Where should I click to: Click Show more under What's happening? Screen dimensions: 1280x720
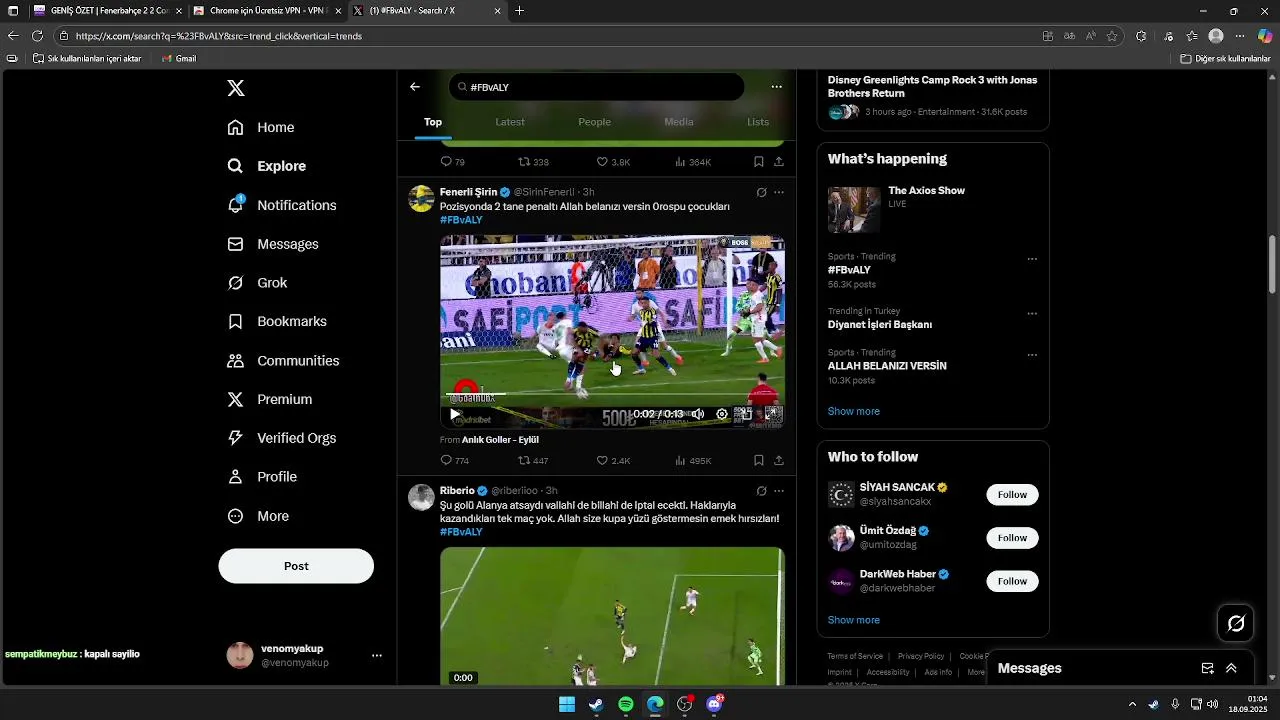coord(853,411)
